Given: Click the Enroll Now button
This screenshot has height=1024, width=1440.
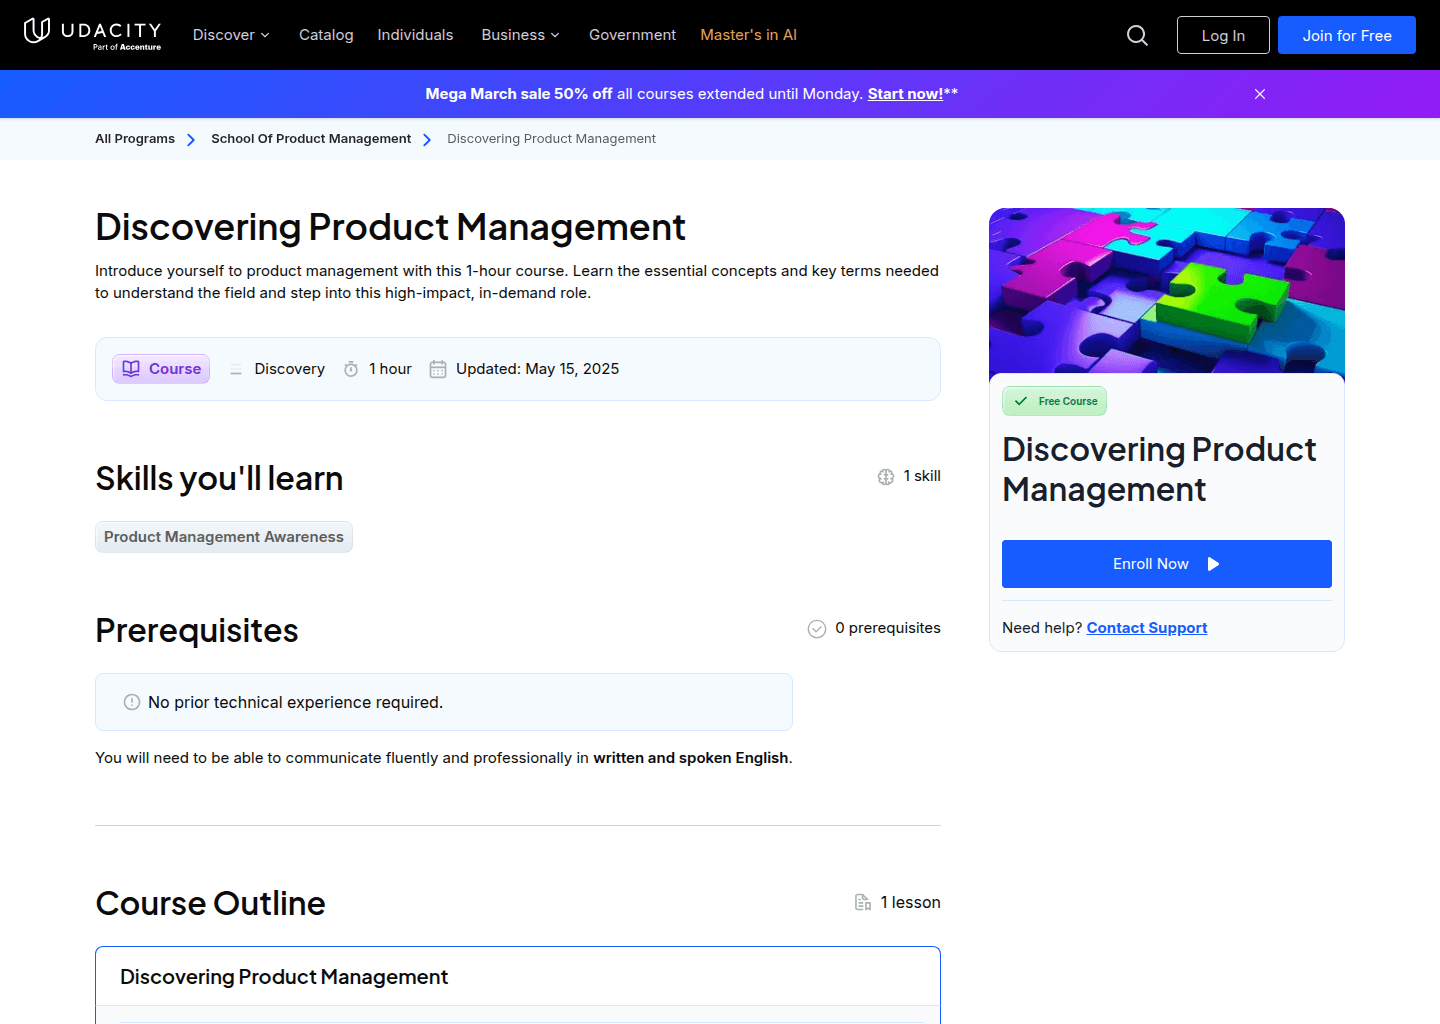Looking at the screenshot, I should [1166, 563].
